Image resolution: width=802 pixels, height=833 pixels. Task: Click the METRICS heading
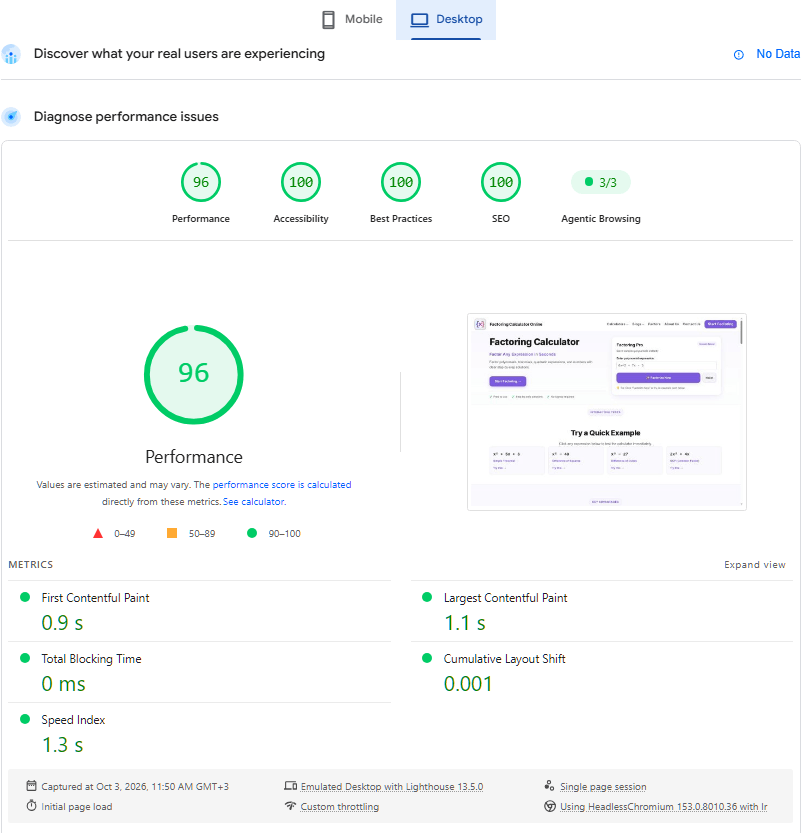31,564
